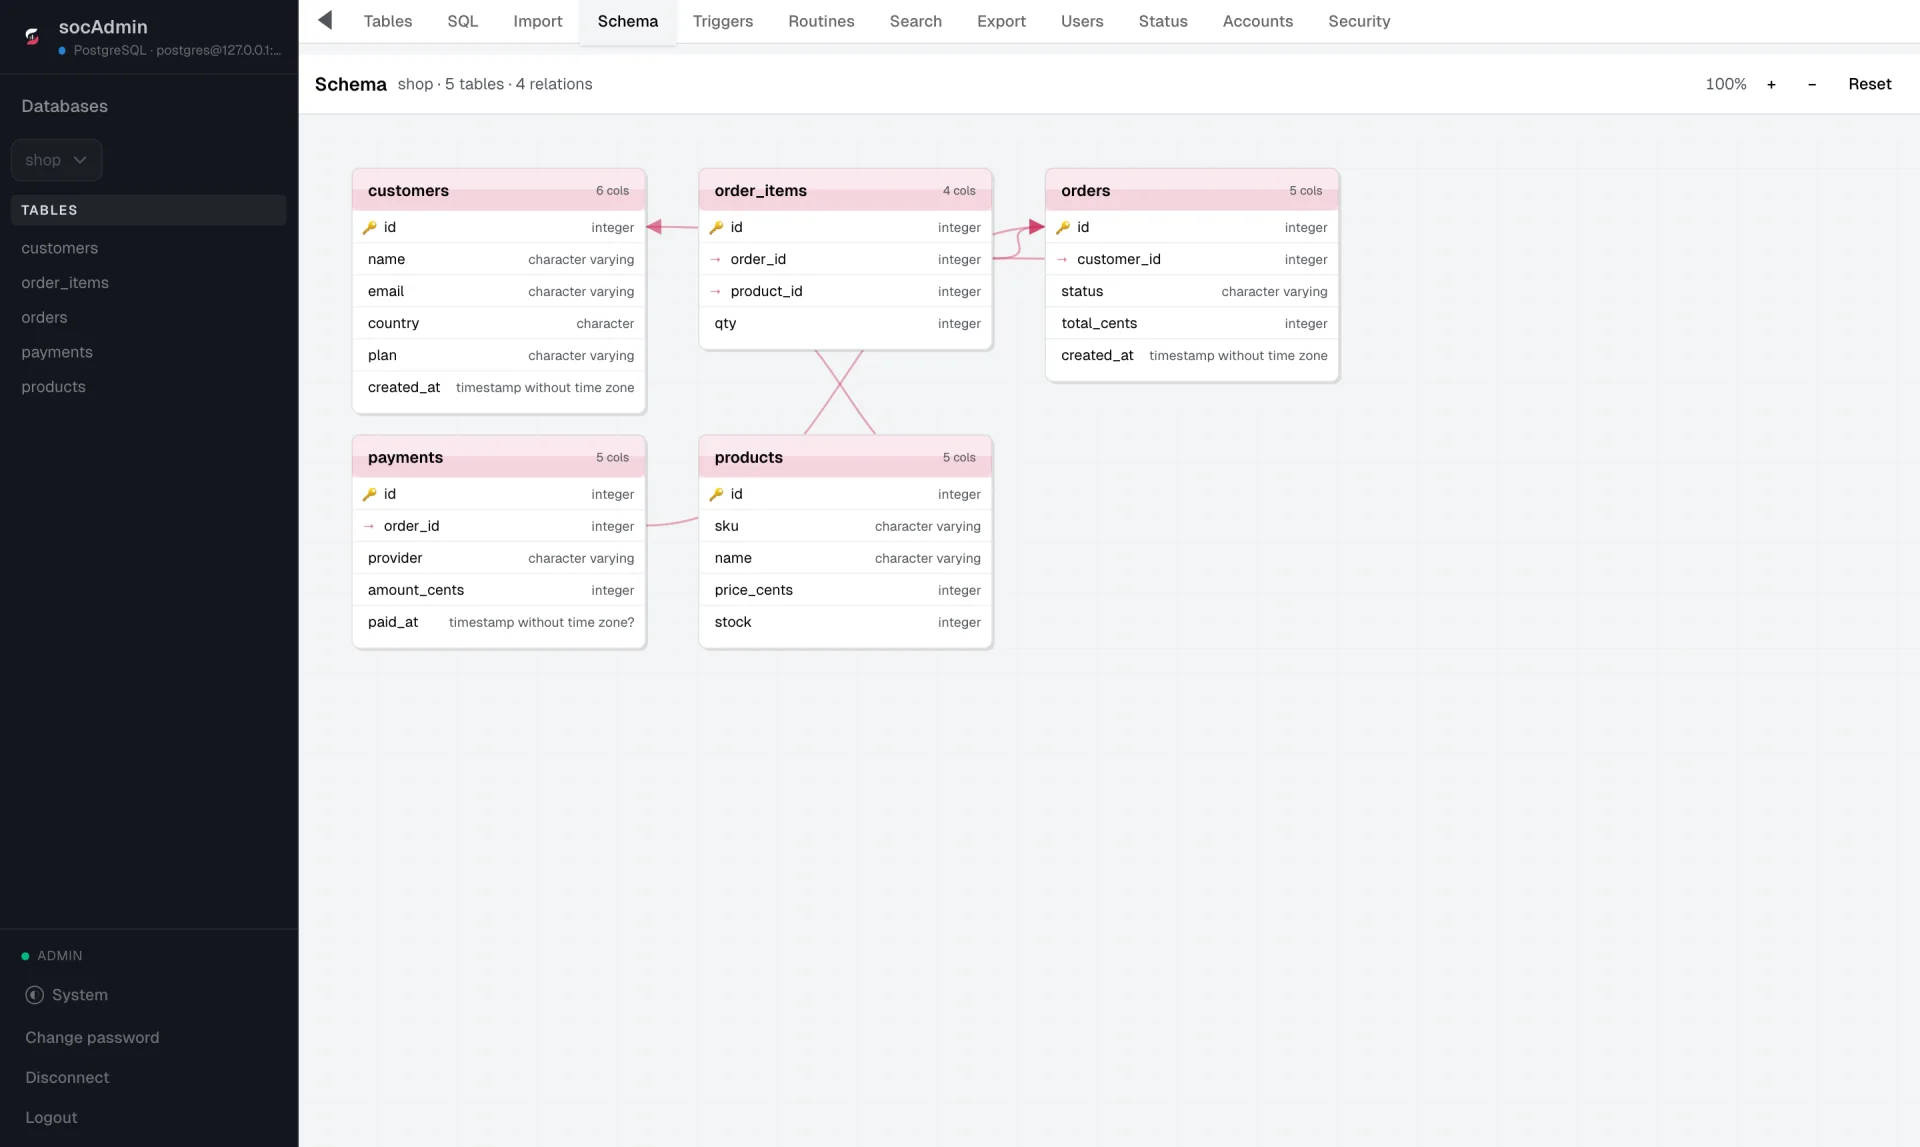Click the qty column in order_items
1920x1147 pixels.
click(845, 323)
